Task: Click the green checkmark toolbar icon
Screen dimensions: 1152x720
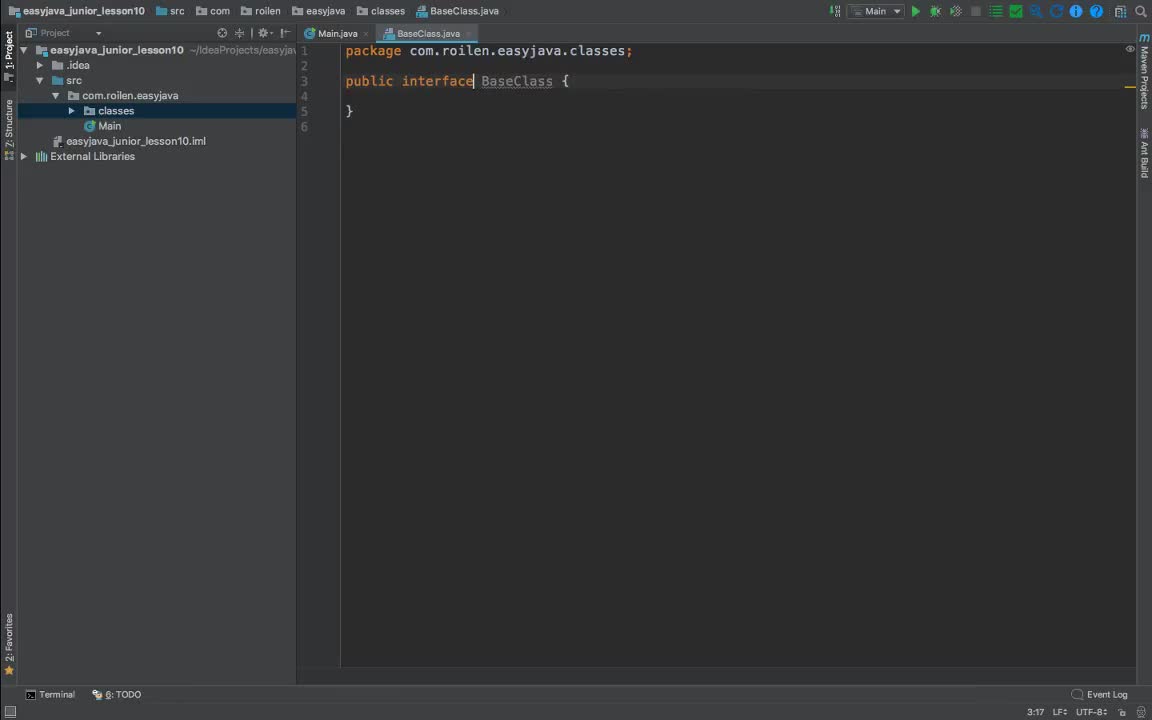Action: tap(1016, 12)
